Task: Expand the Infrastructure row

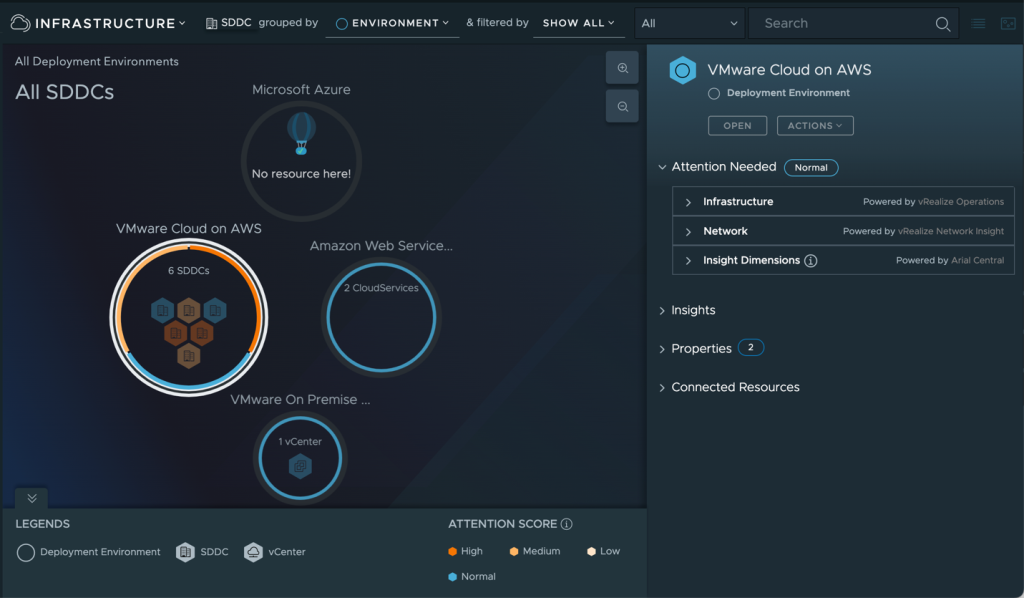Action: click(x=688, y=202)
